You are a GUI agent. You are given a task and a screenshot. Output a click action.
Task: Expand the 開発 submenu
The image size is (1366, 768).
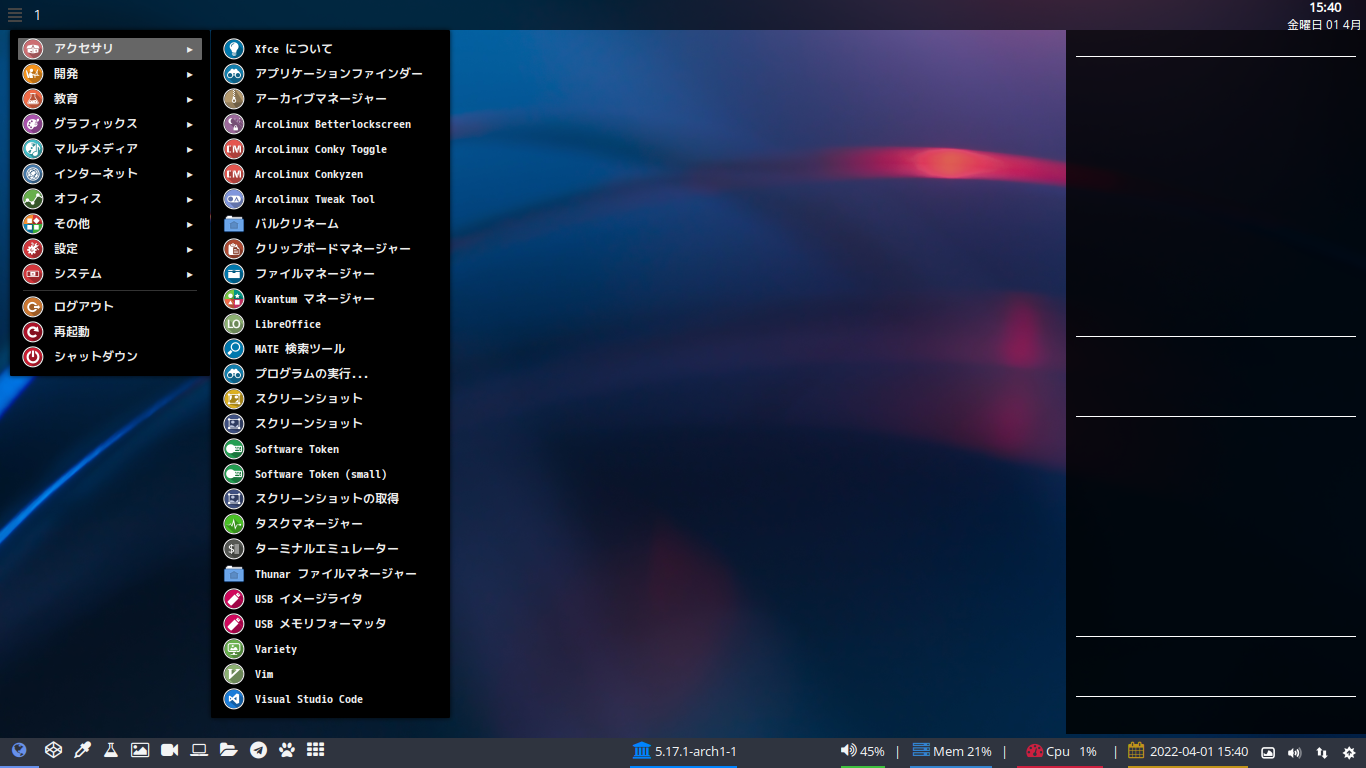[110, 73]
